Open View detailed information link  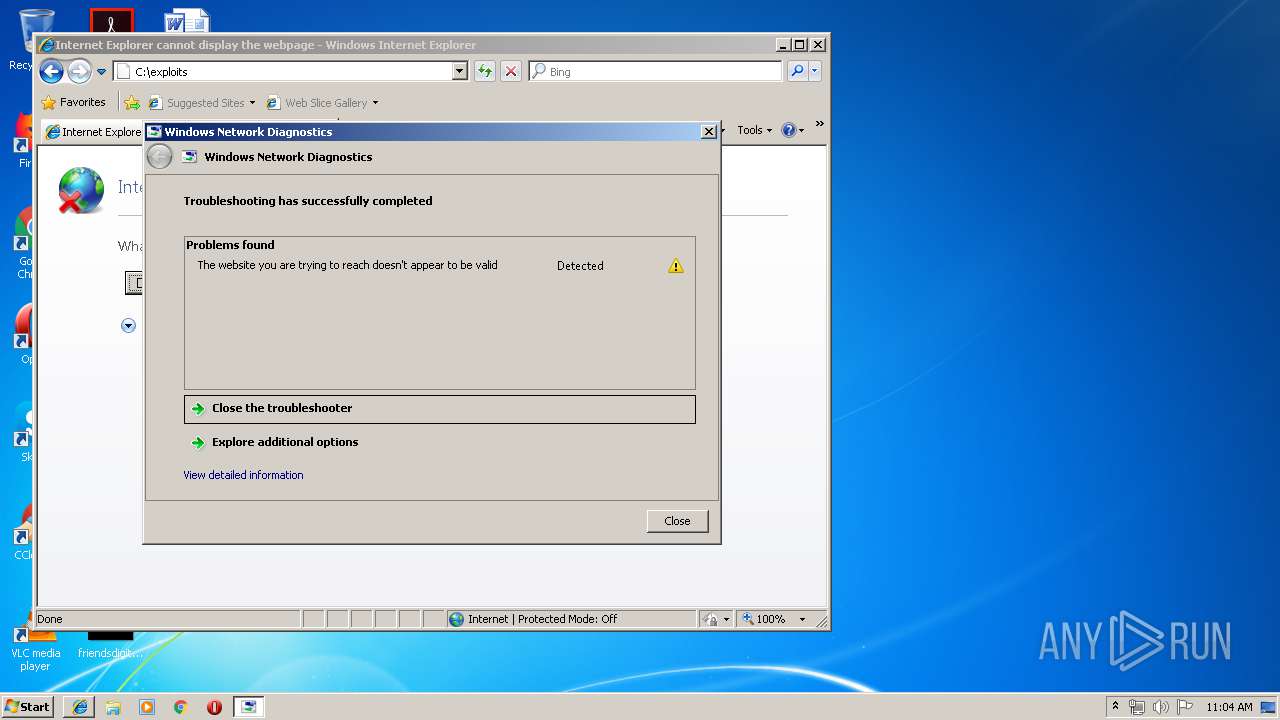pos(243,475)
